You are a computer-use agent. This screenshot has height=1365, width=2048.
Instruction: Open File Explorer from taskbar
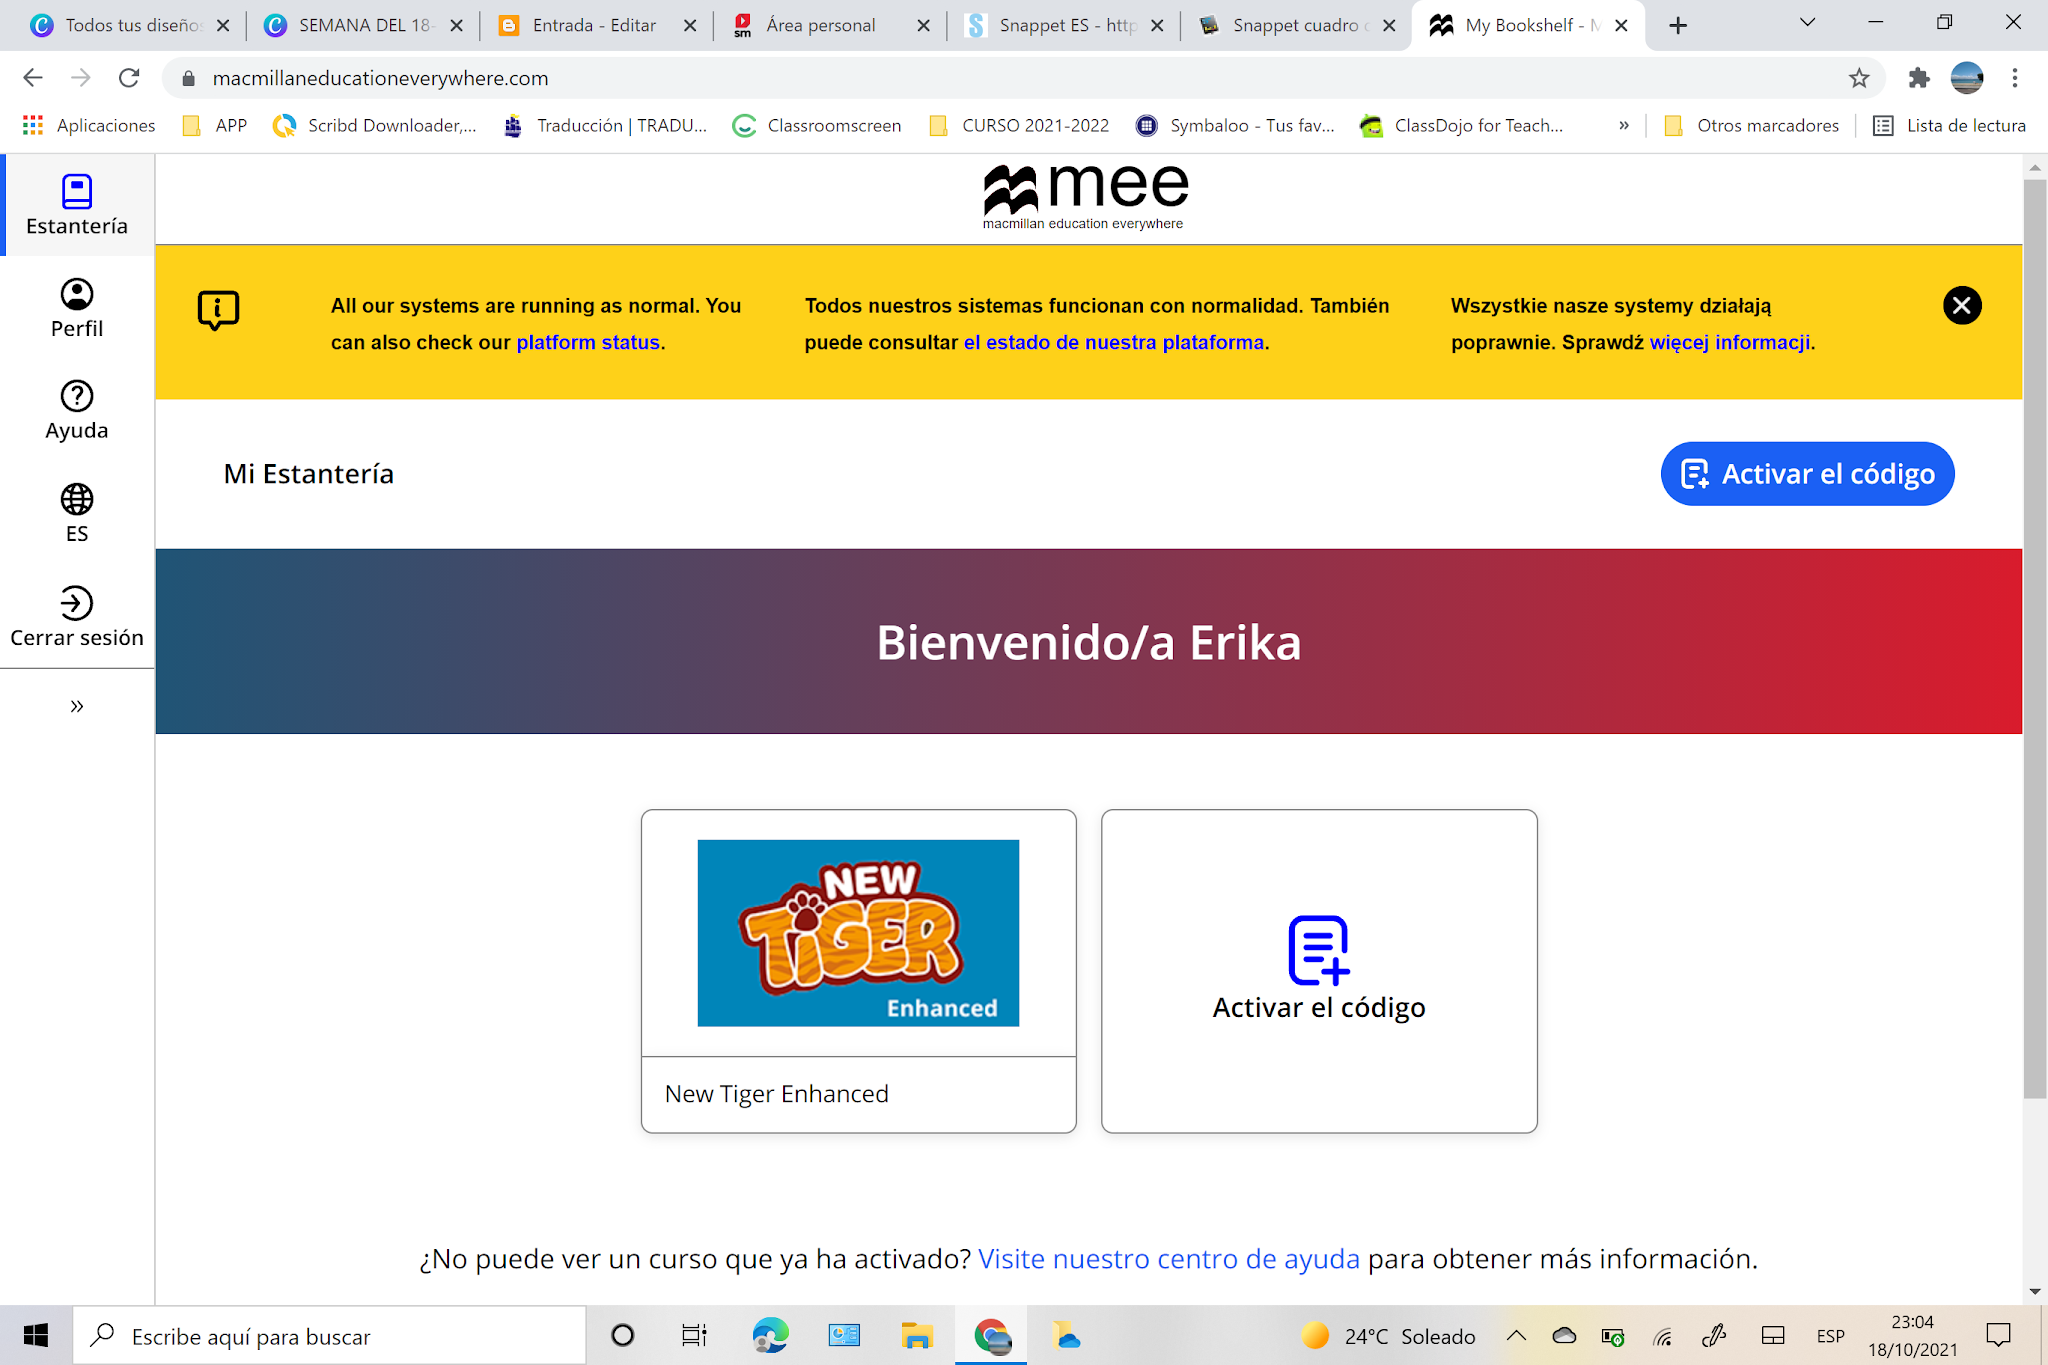[x=916, y=1336]
